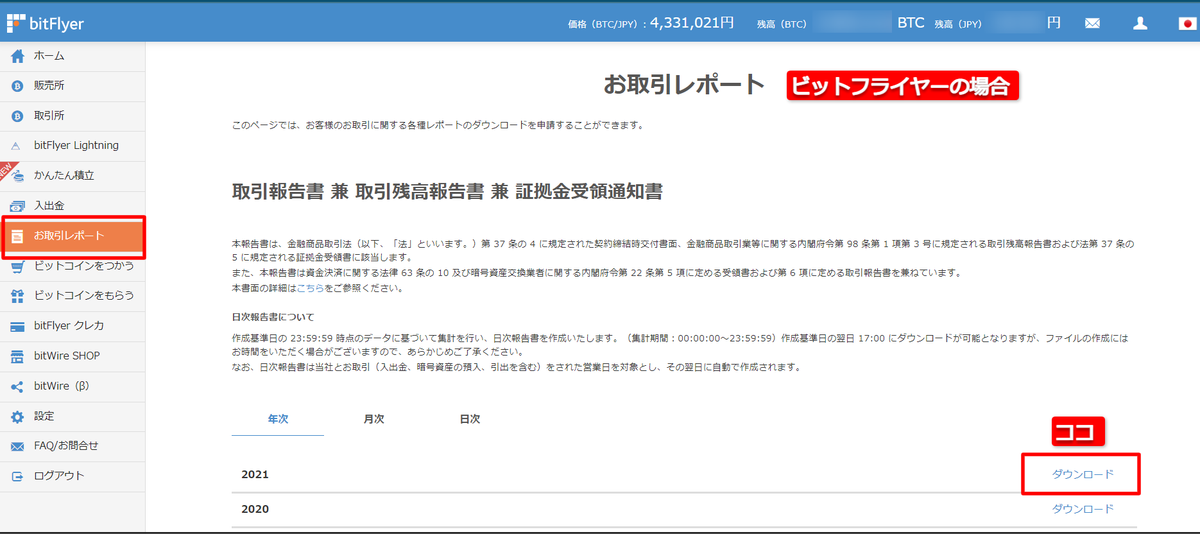Open ビットコインをもらう menu item
The width and height of the screenshot is (1200, 534).
(84, 296)
